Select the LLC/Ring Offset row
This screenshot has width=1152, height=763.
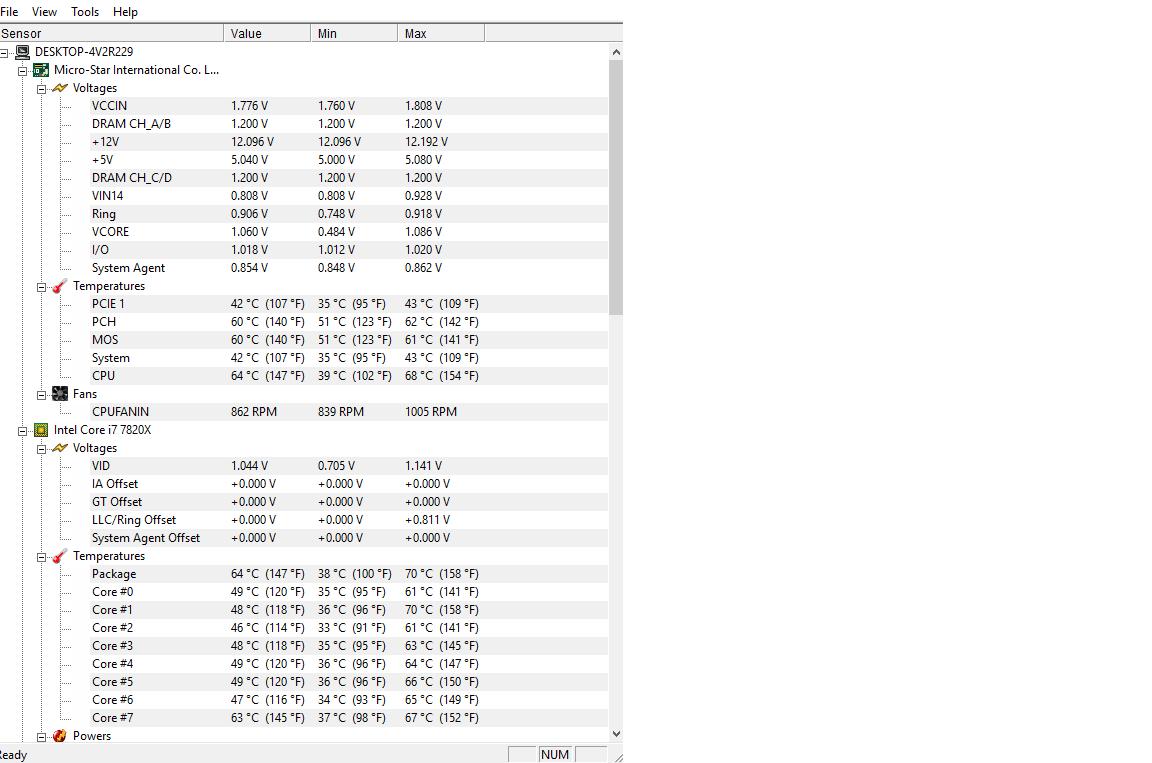[x=349, y=520]
